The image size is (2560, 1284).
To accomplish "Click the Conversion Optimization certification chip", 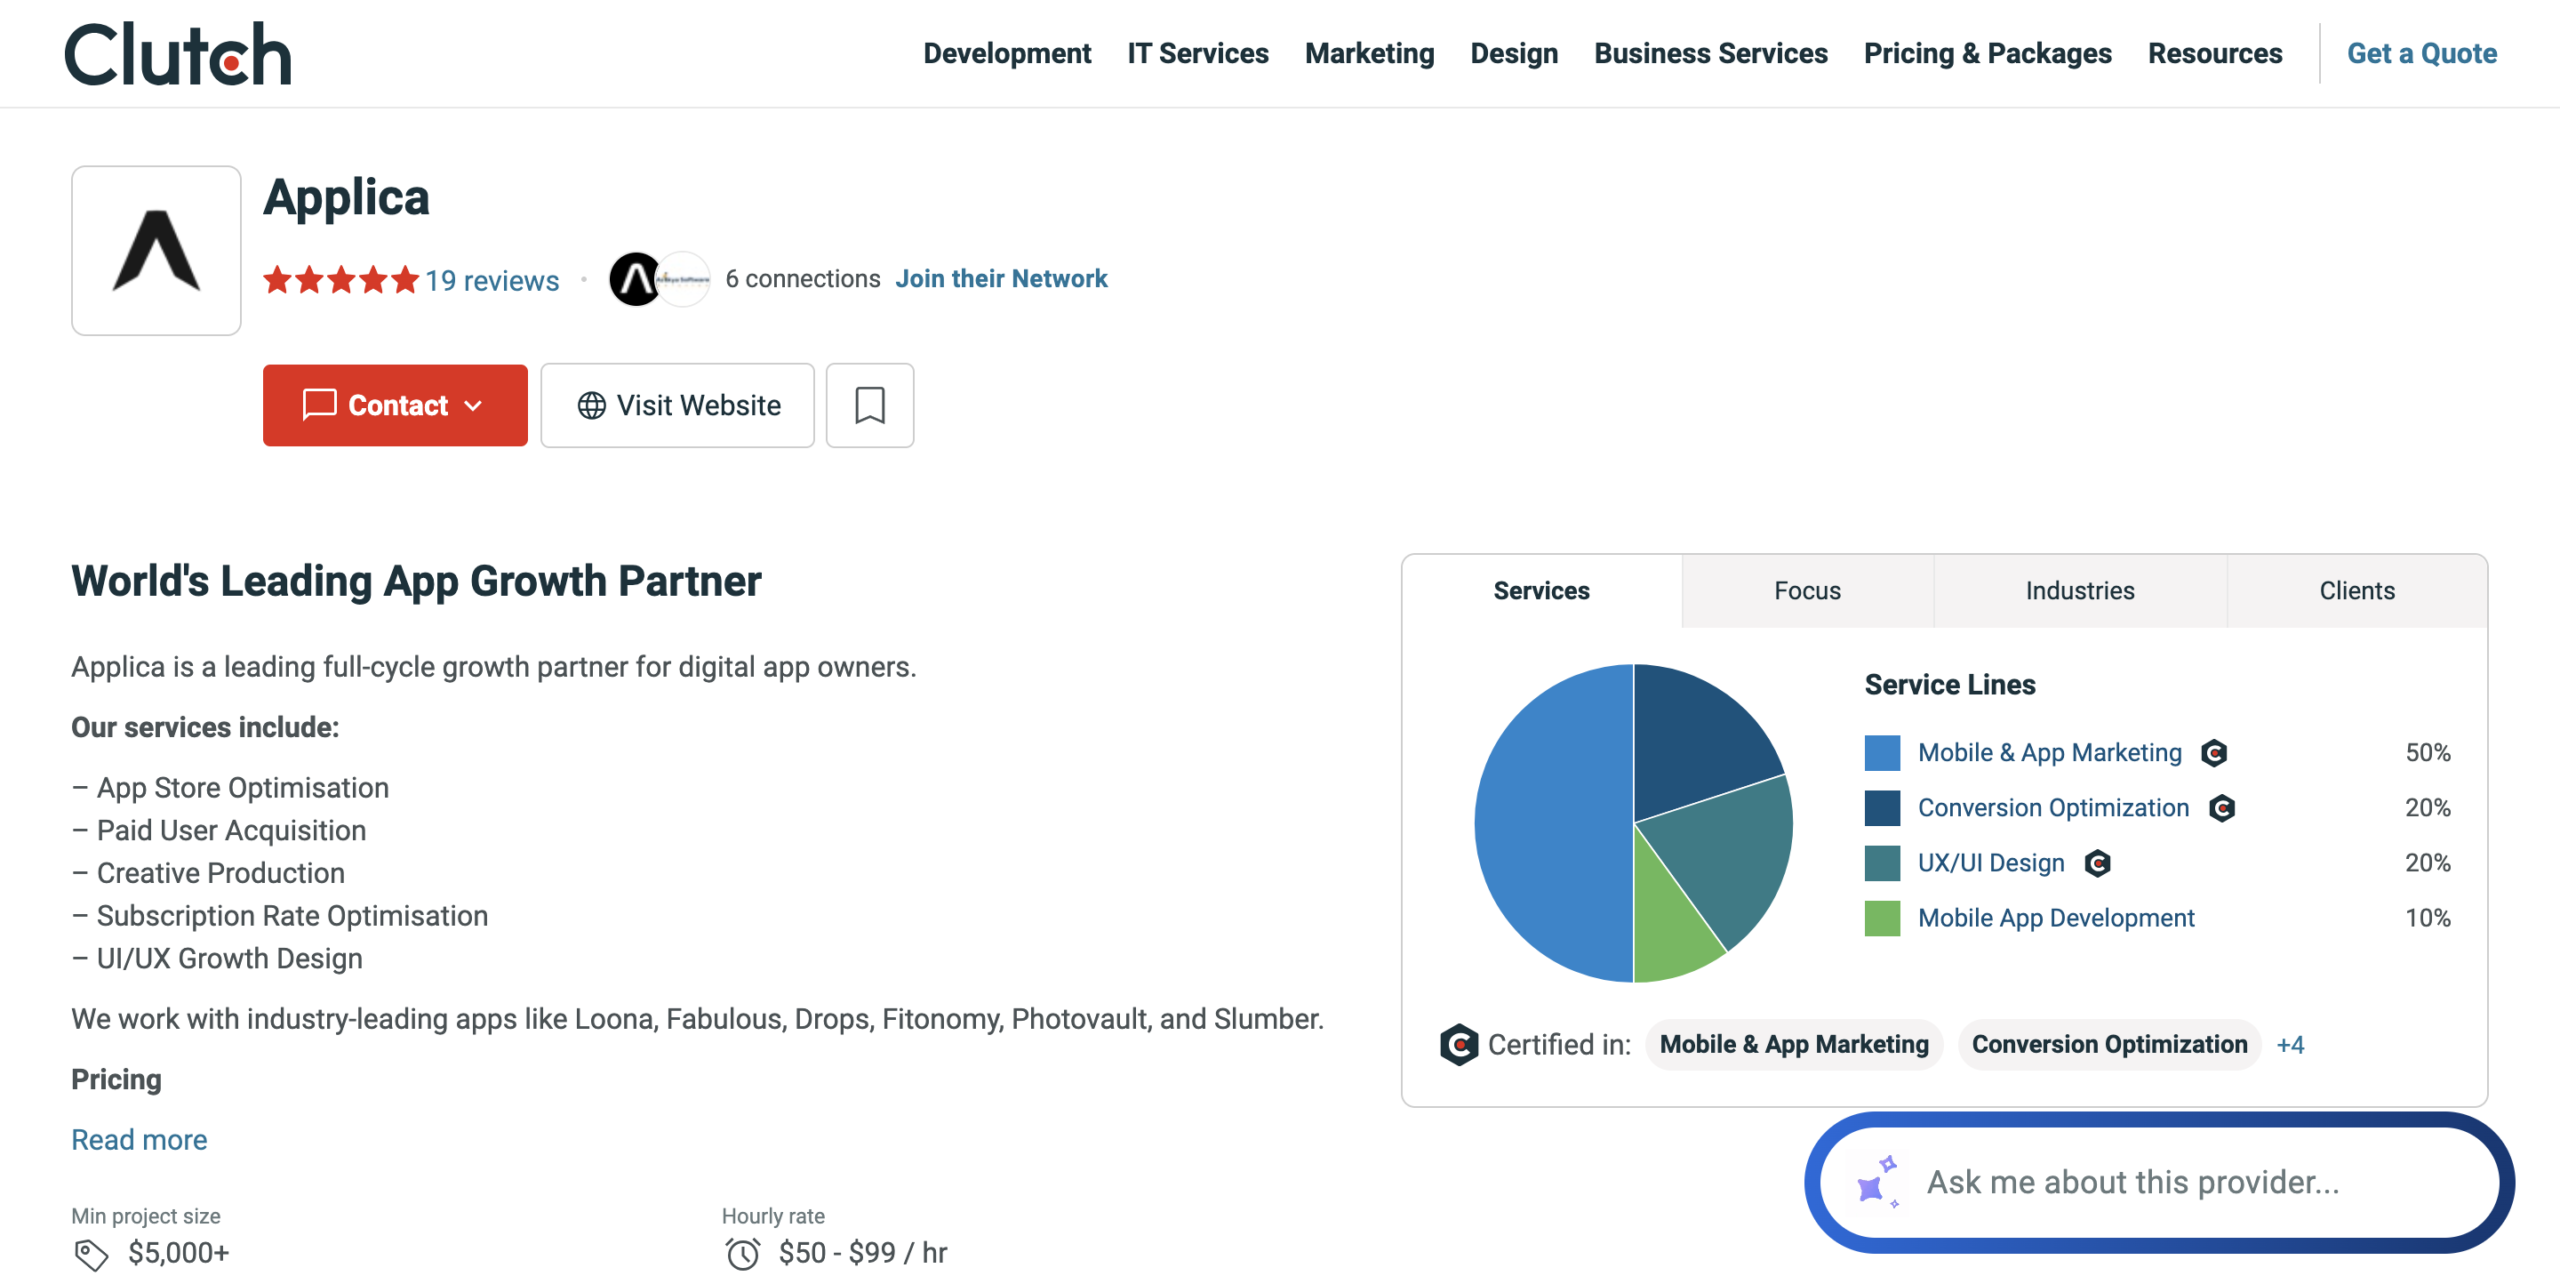I will tap(2108, 1044).
